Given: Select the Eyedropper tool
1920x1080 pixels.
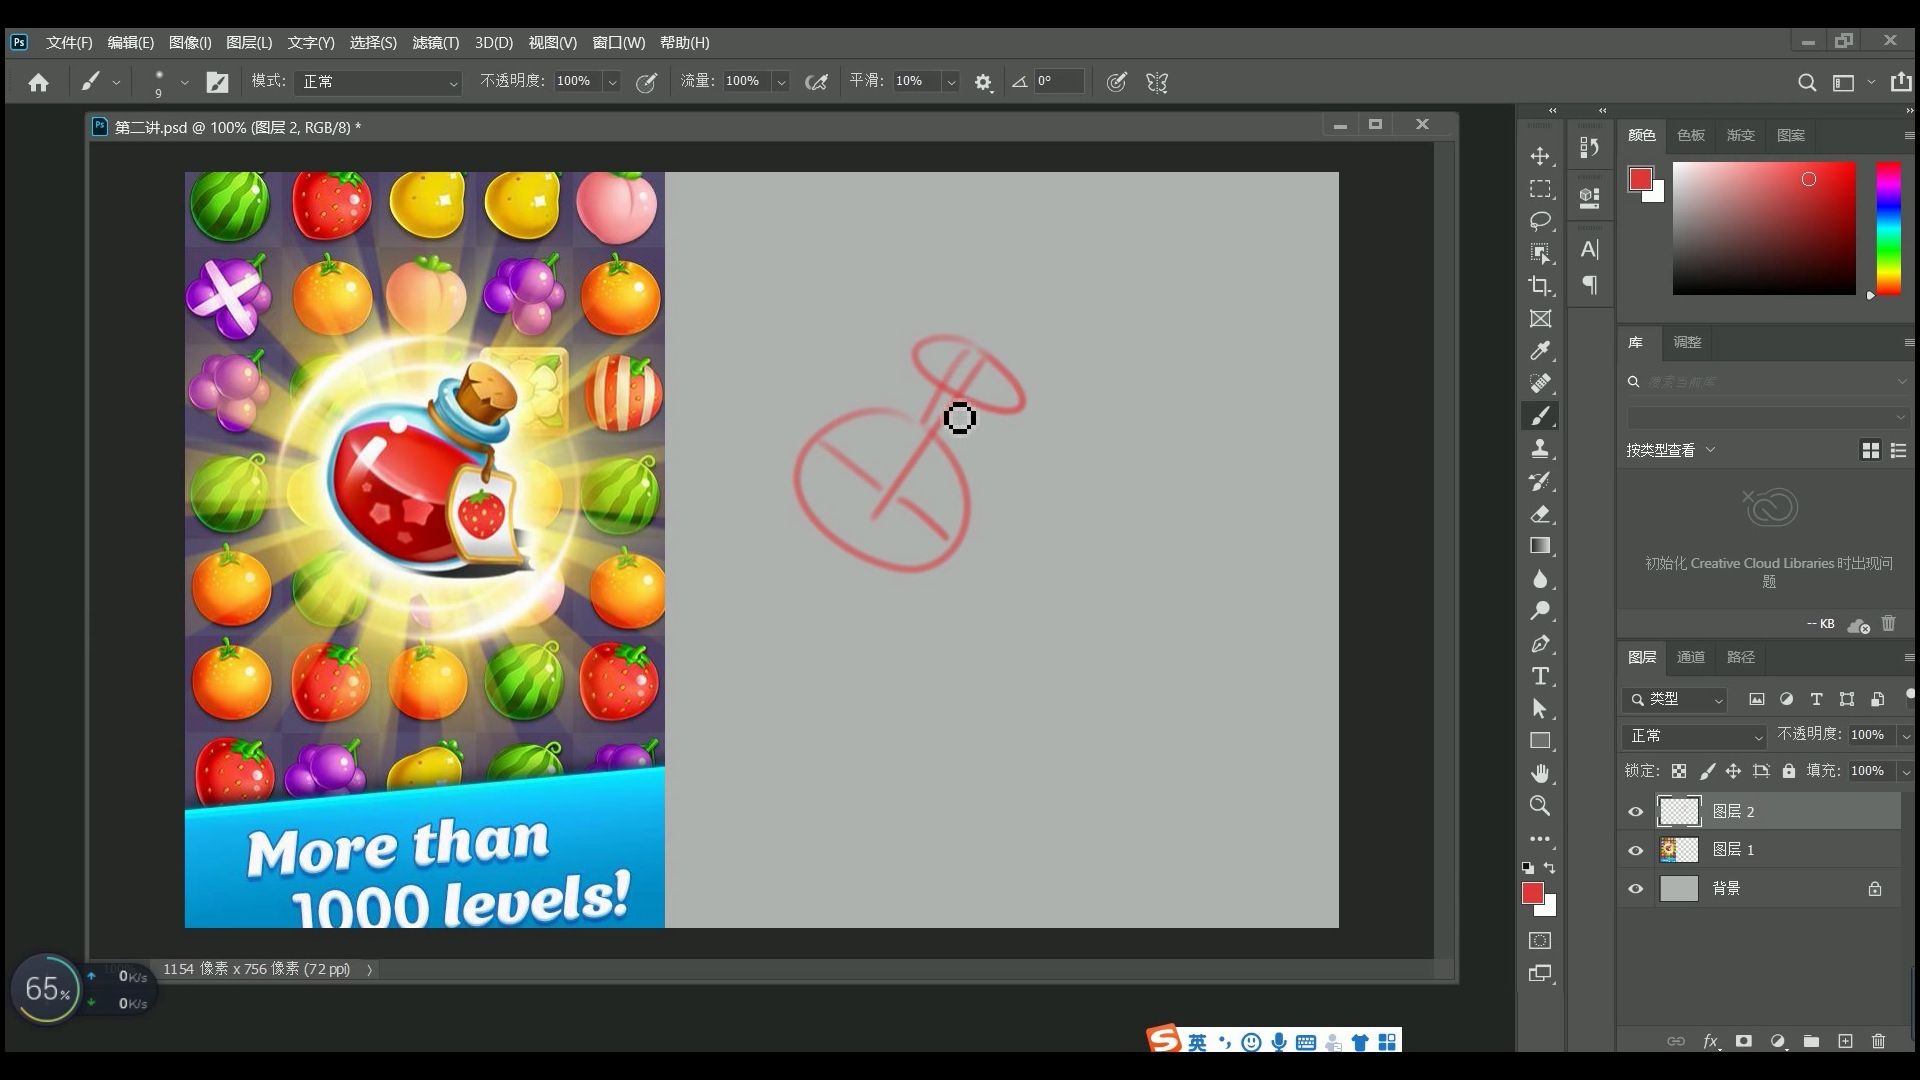Looking at the screenshot, I should pos(1540,351).
